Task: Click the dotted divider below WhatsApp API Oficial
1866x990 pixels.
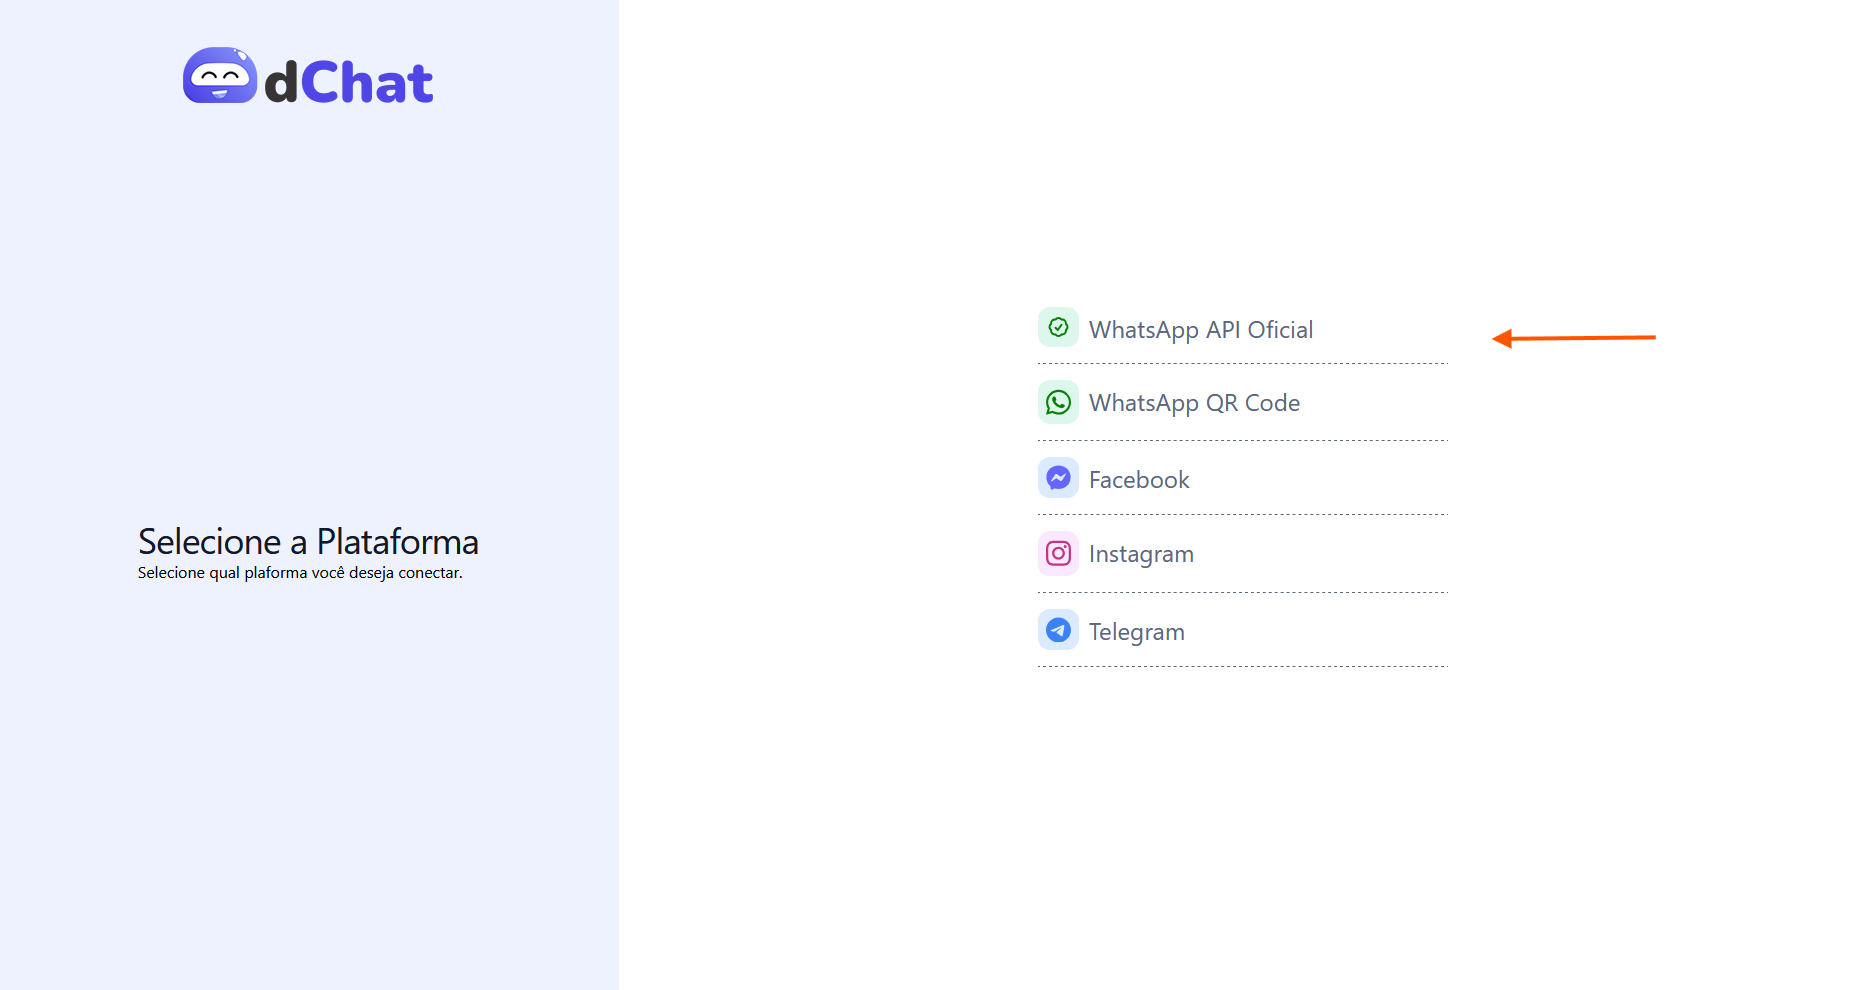Action: 1242,363
